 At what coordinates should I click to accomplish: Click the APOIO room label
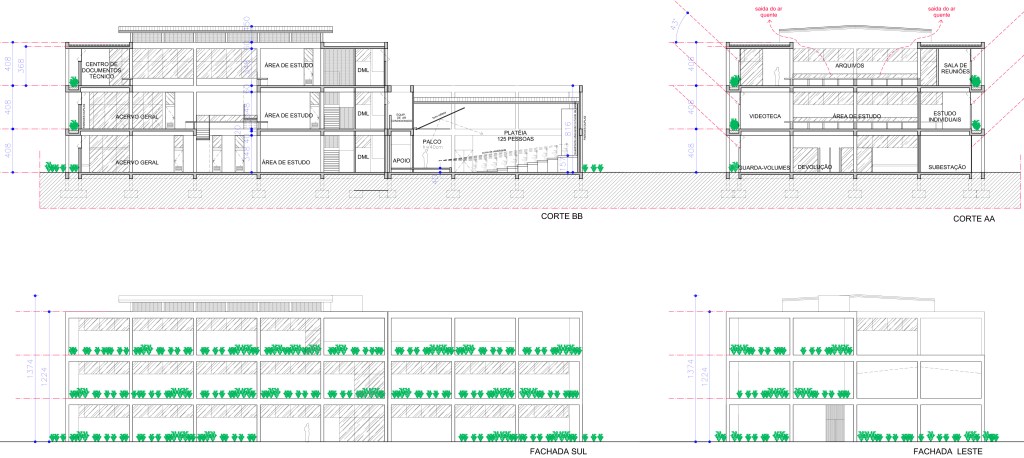tap(402, 159)
